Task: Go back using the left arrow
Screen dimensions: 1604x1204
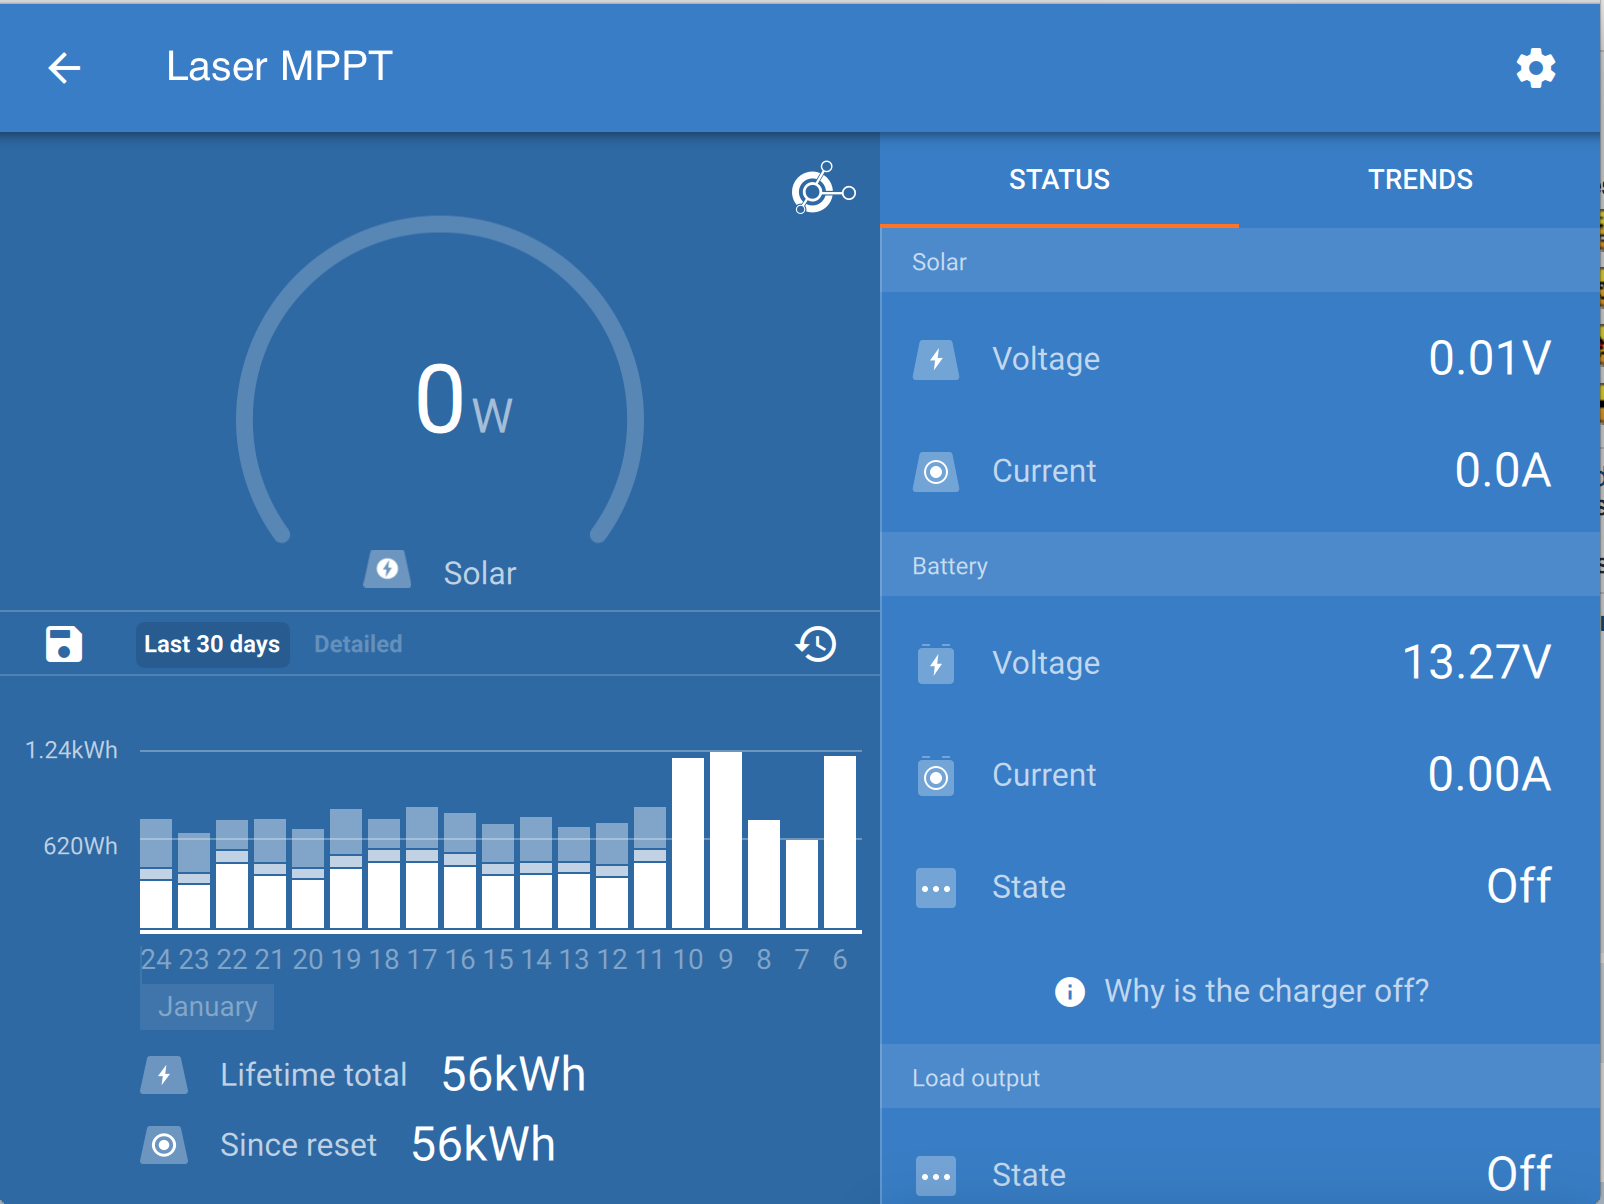Action: pyautogui.click(x=64, y=68)
